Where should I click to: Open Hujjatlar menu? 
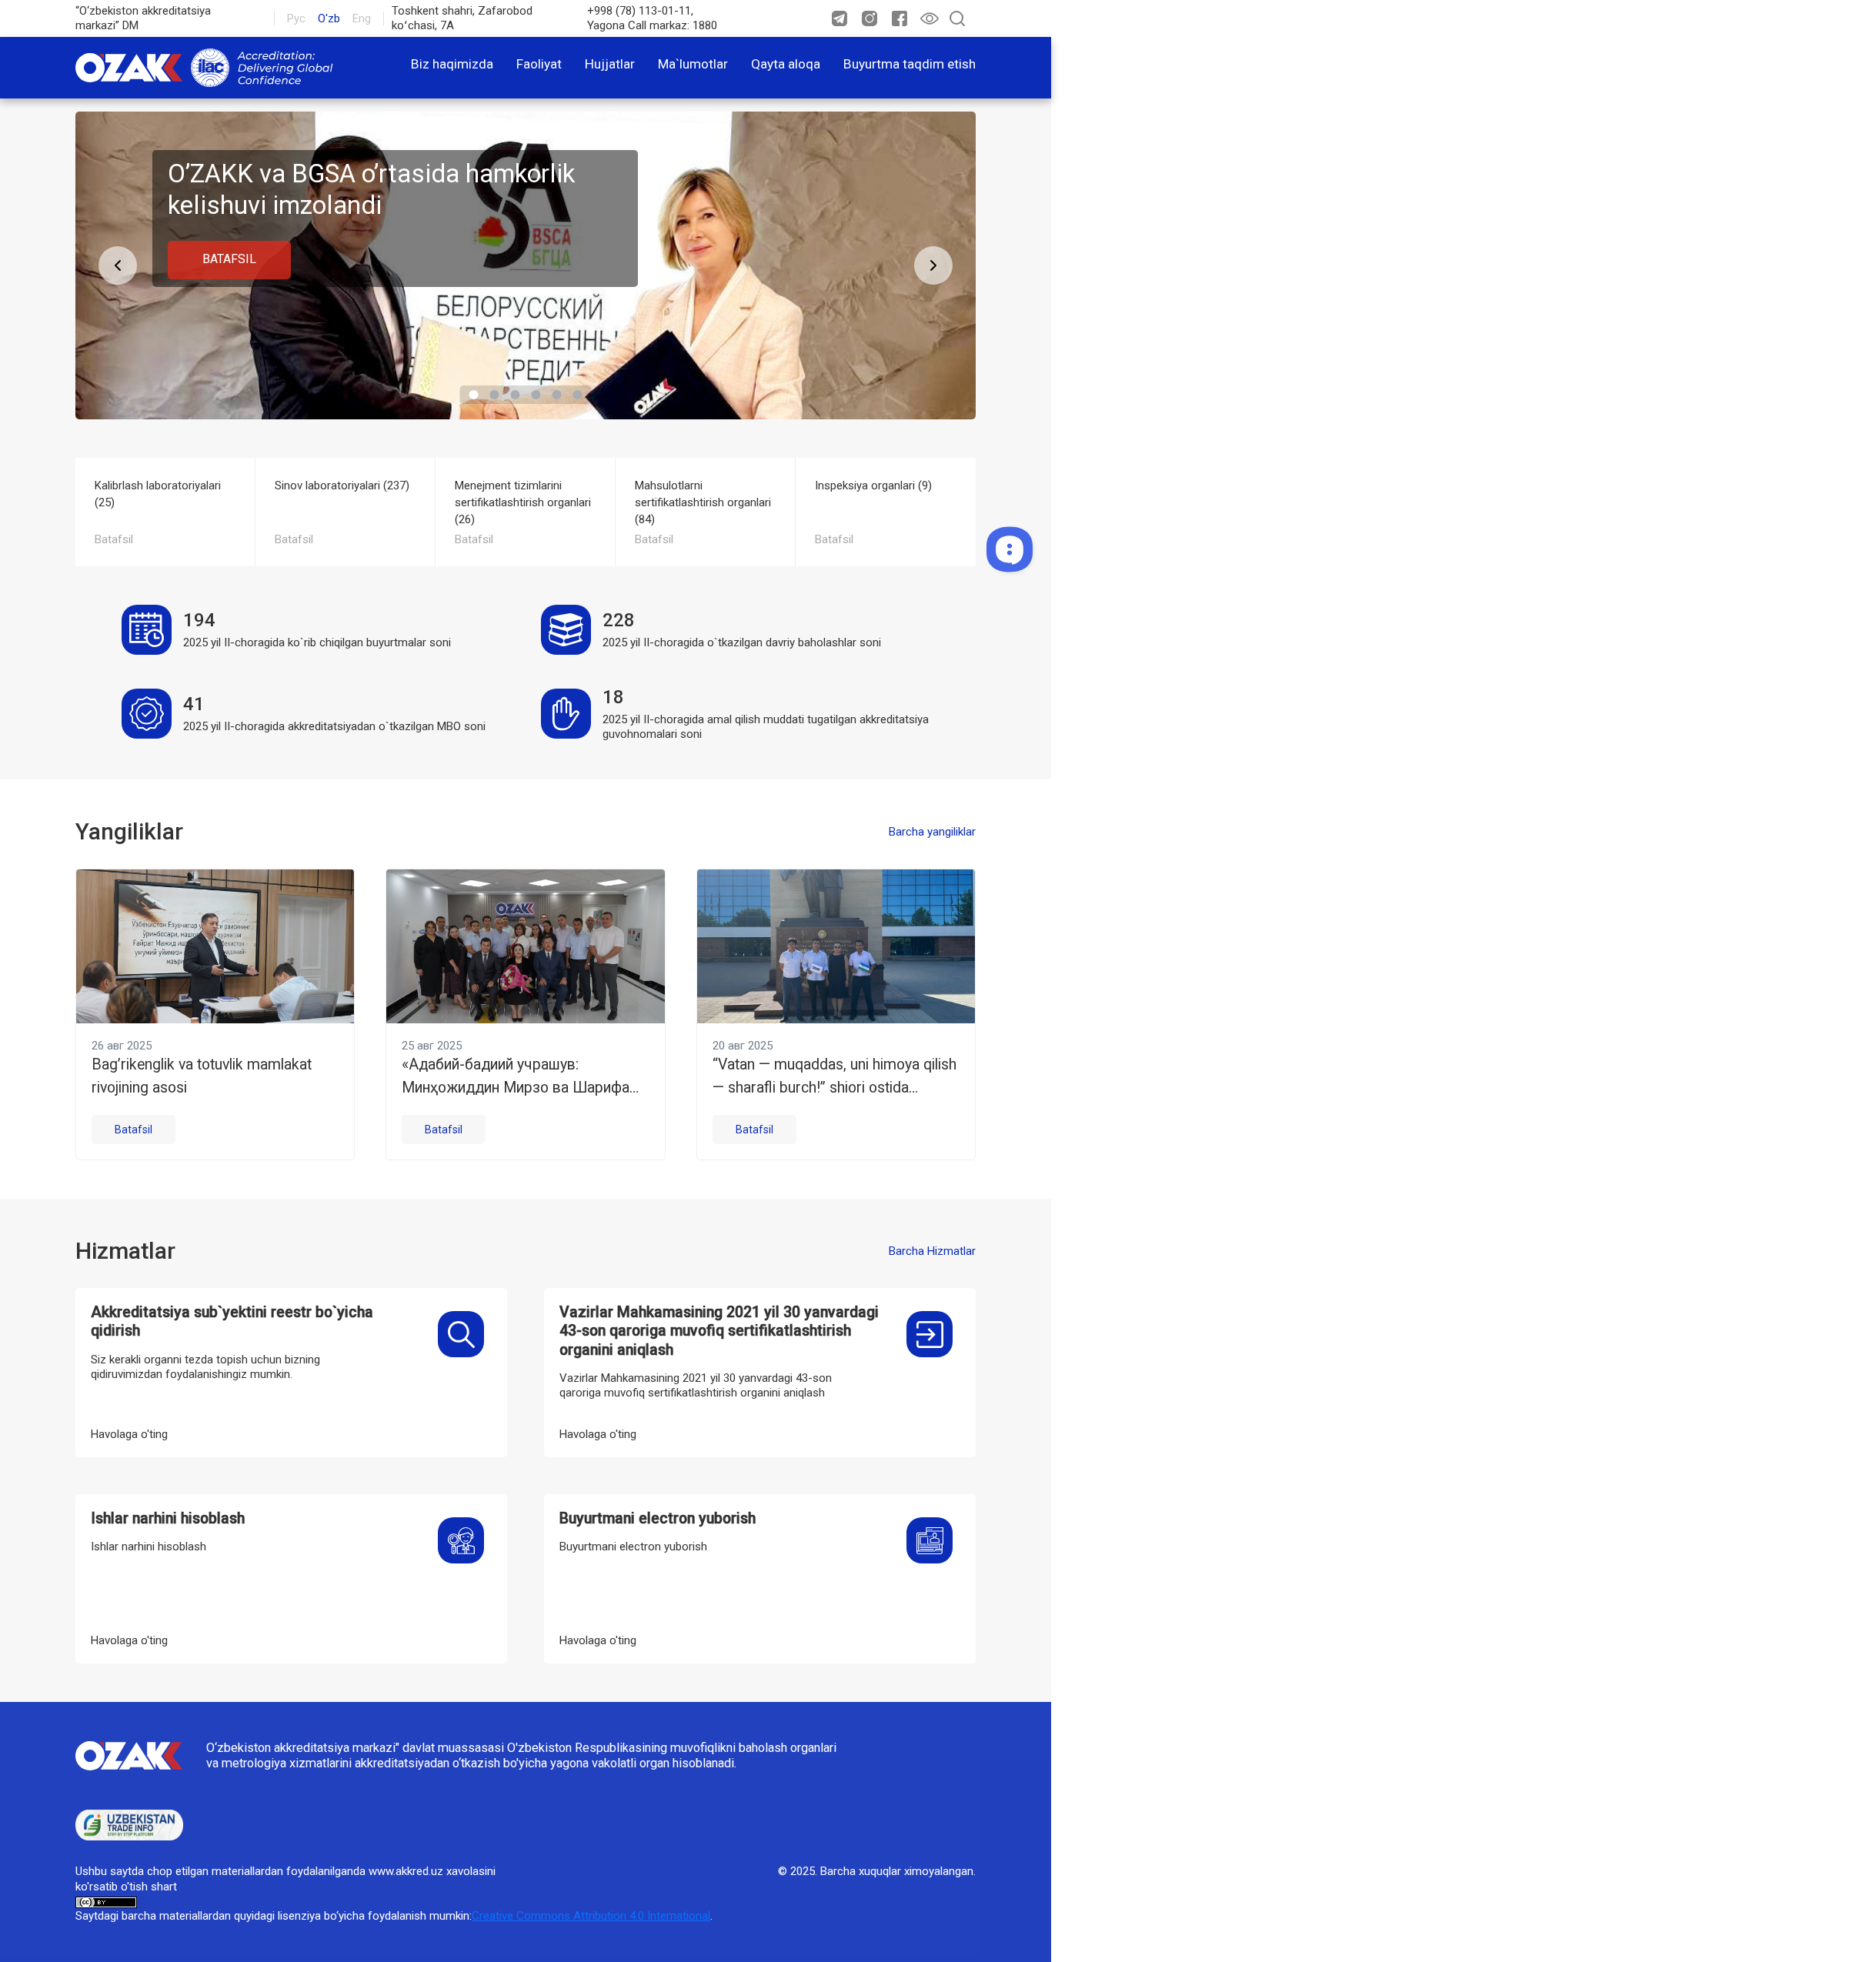click(609, 64)
